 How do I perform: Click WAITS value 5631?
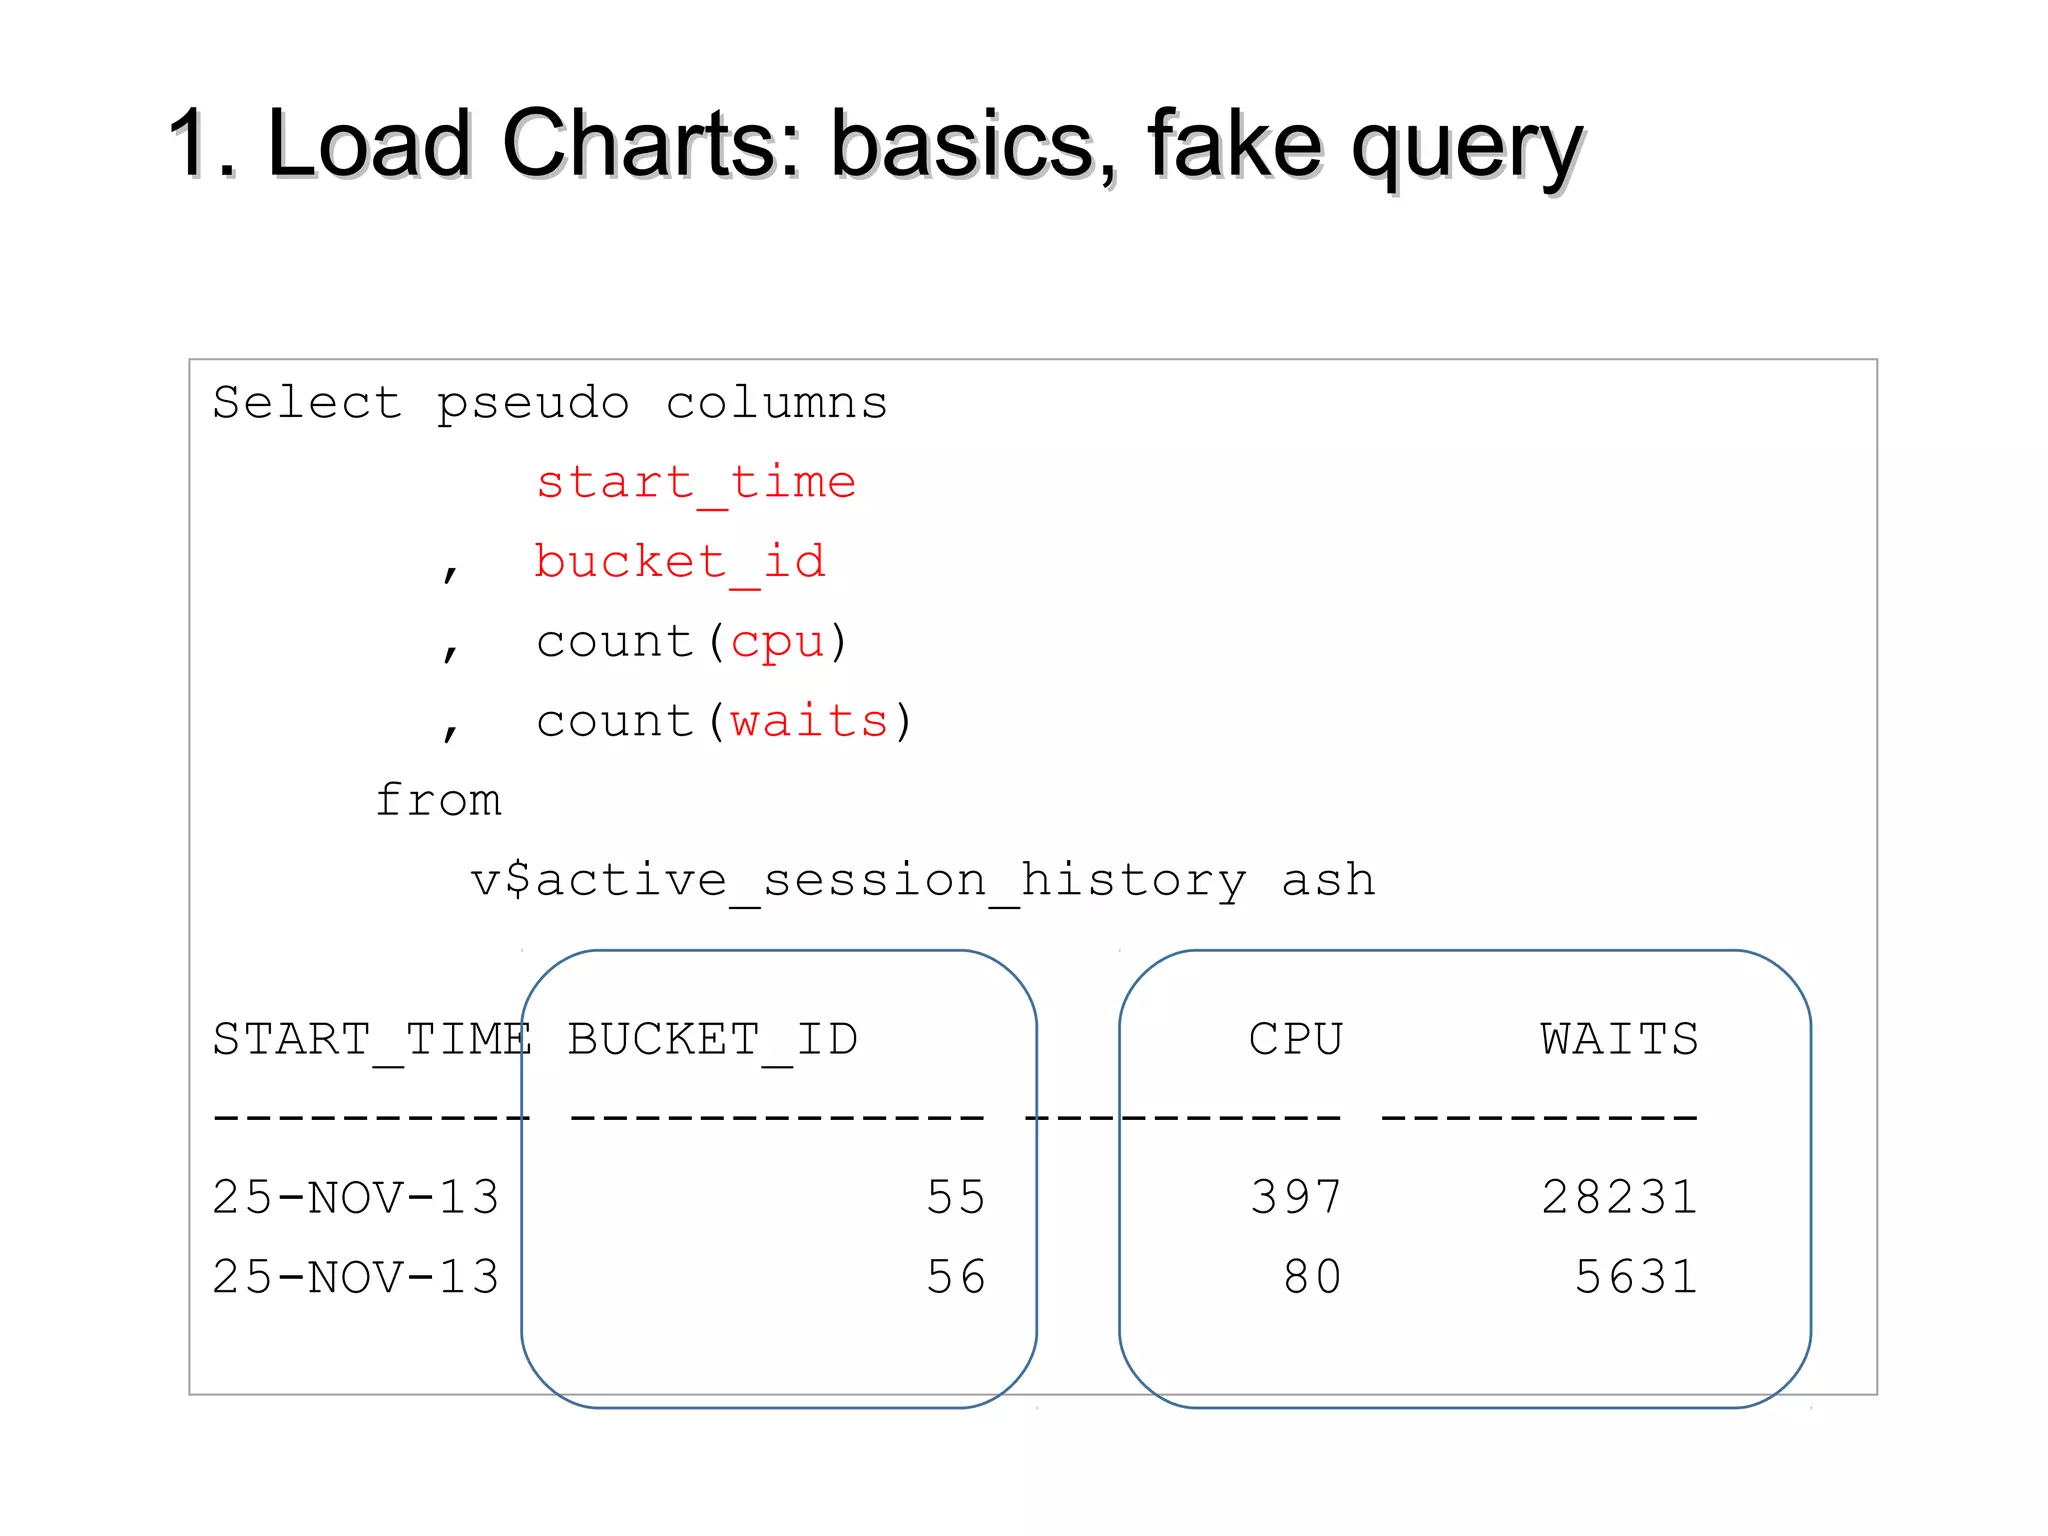click(1636, 1277)
